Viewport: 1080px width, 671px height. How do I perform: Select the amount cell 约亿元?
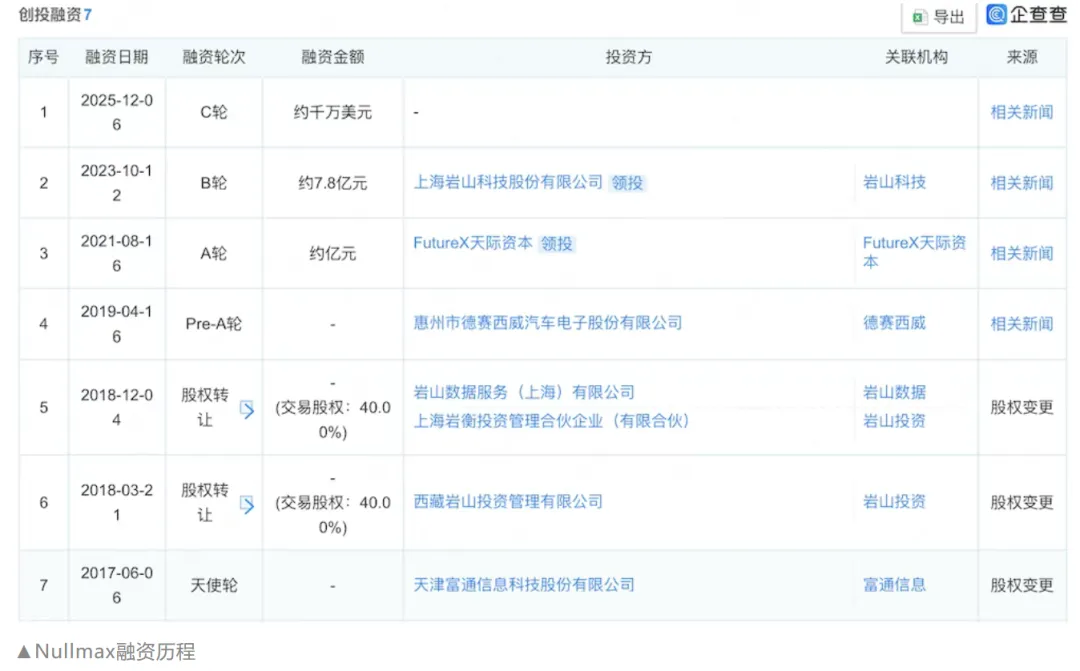click(333, 254)
